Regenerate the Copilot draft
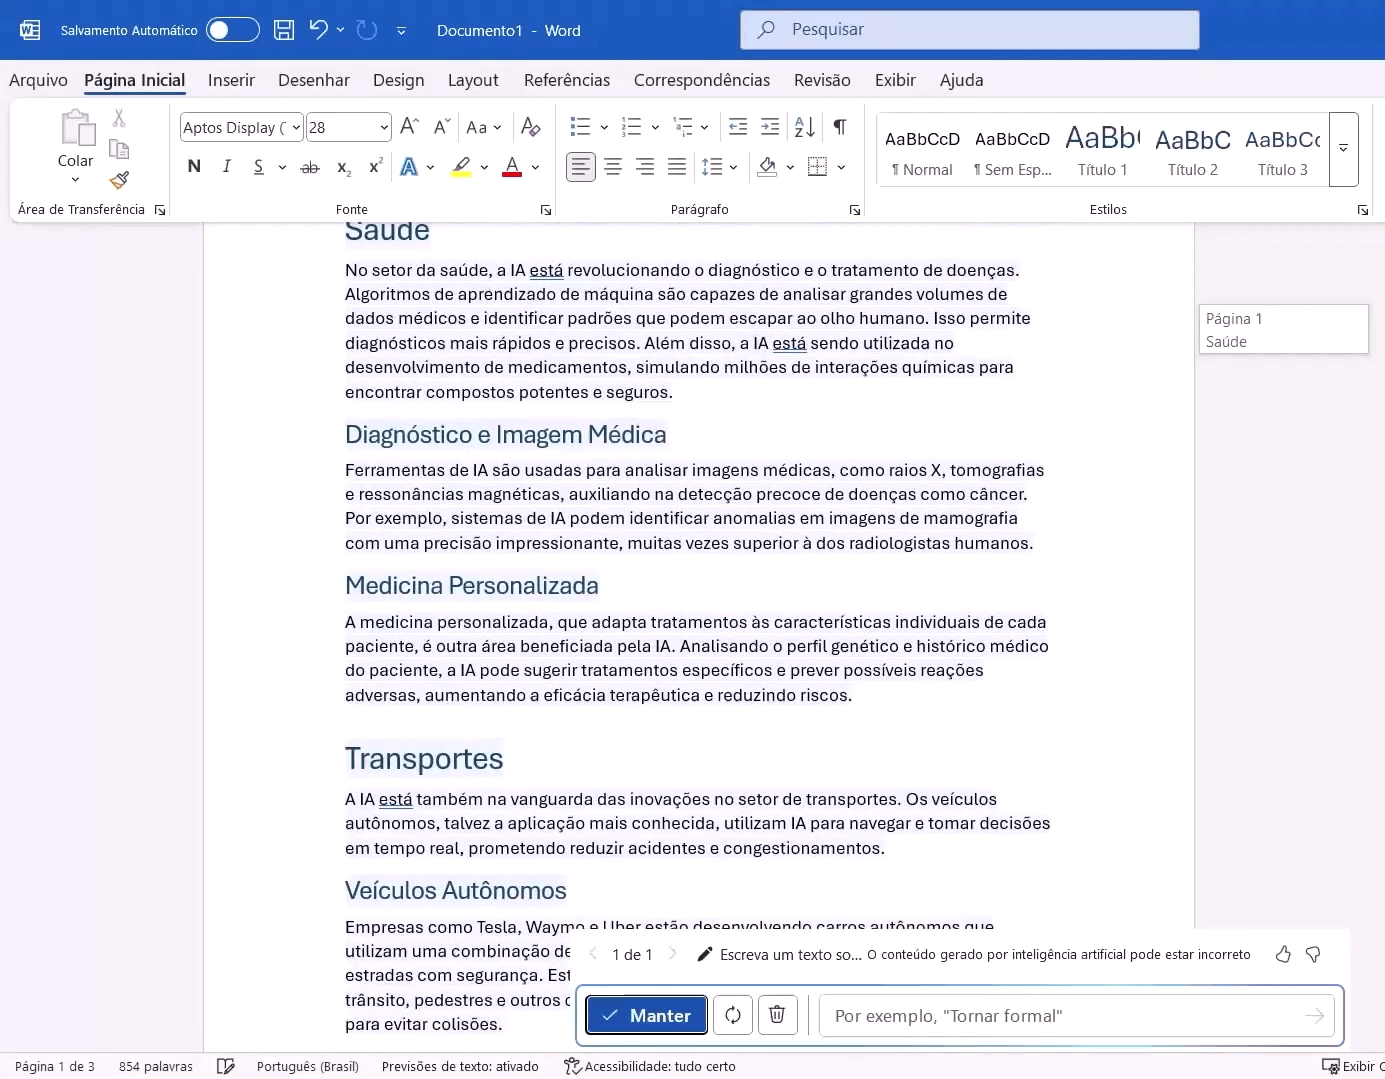Screen dimensions: 1385x1079 tap(733, 1015)
